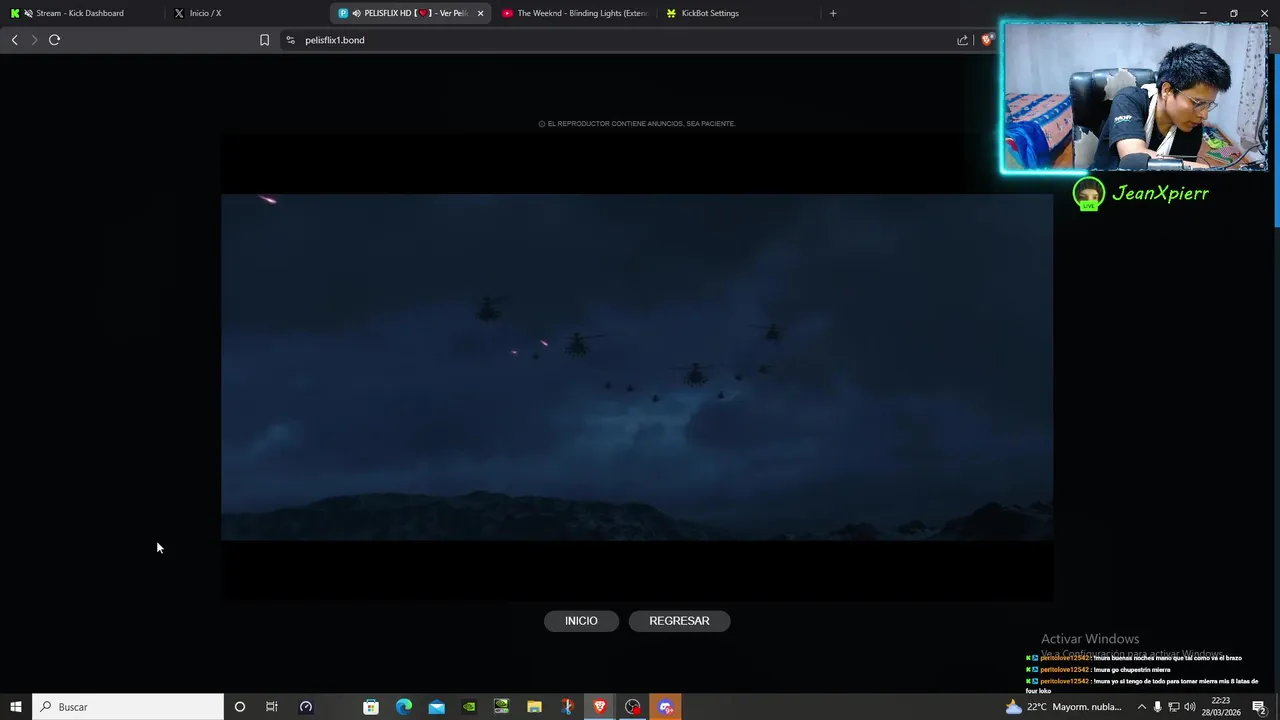Open the Mail app from taskbar

tap(437, 707)
